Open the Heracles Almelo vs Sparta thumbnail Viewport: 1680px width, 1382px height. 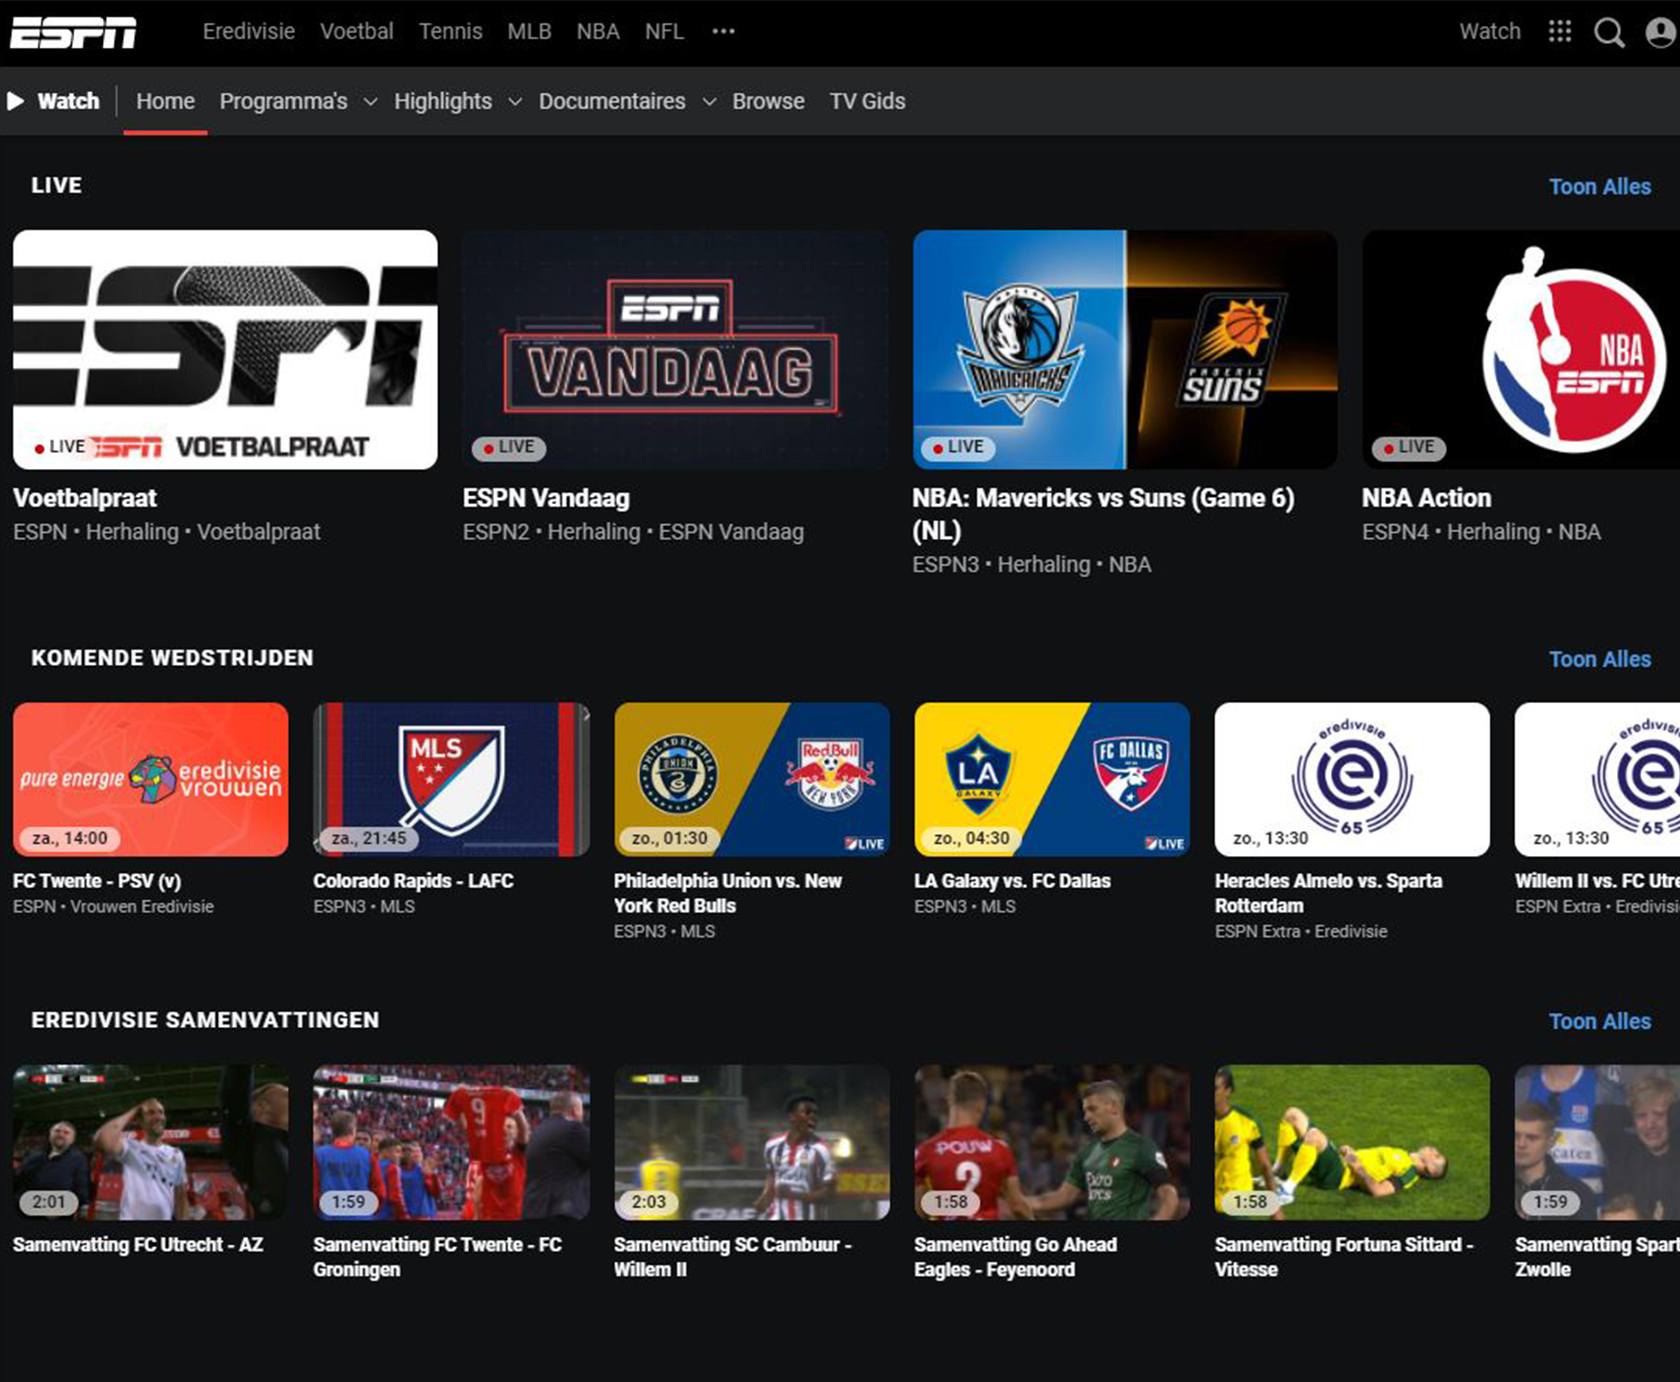1352,779
